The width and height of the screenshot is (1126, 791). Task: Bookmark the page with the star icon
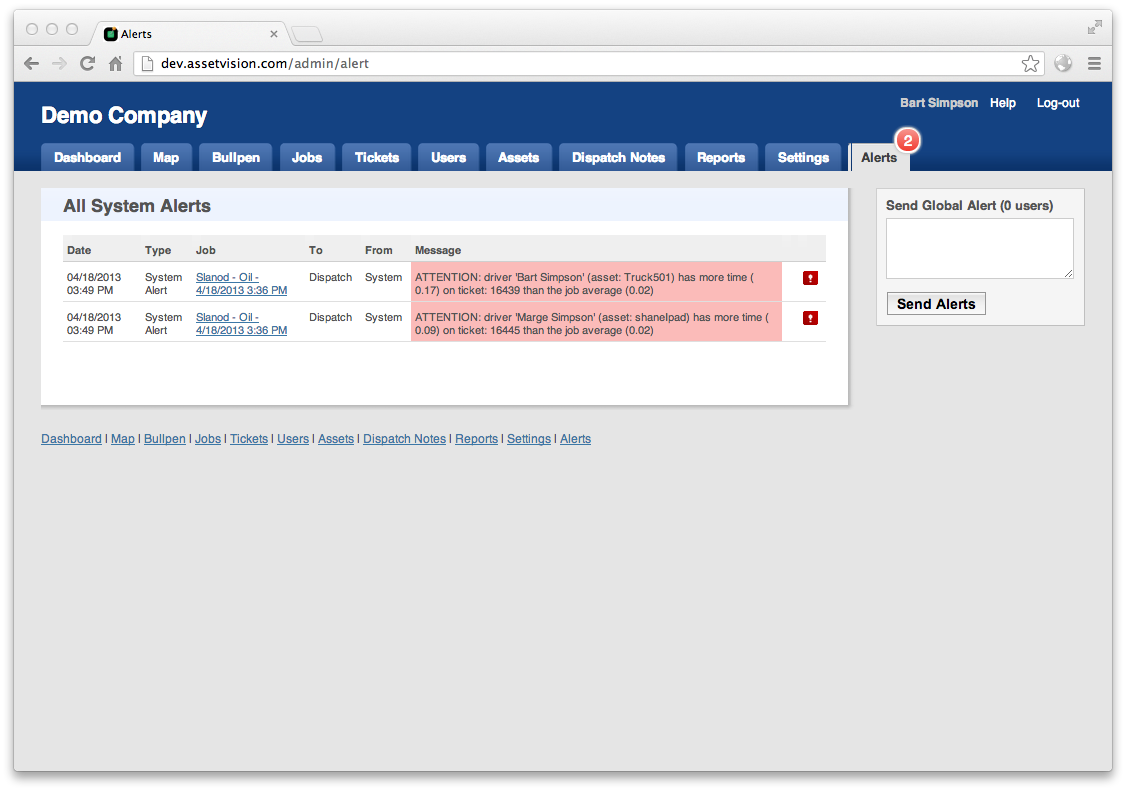tap(1030, 64)
